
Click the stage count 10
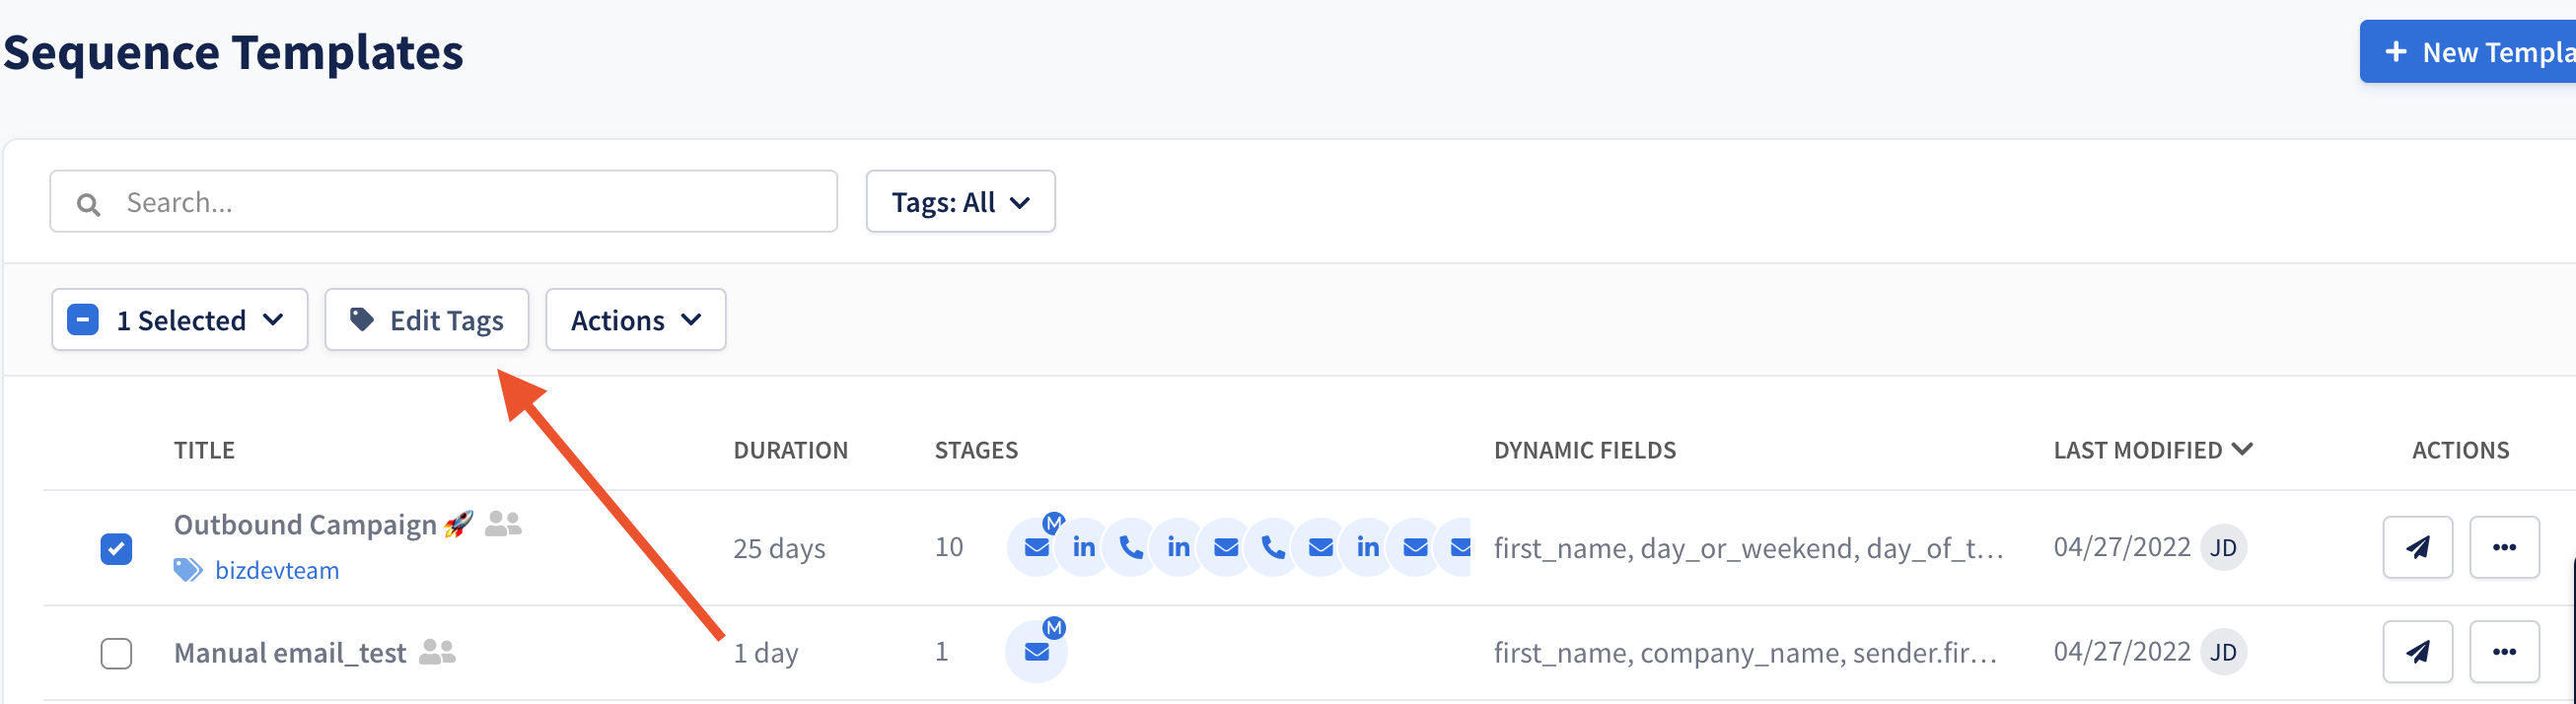point(949,547)
